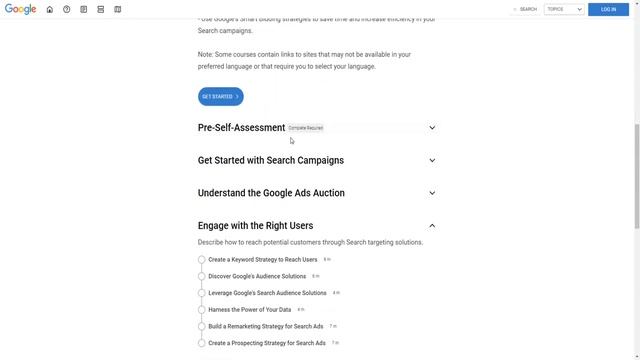Click the Log In button
Image resolution: width=640 pixels, height=360 pixels.
pyautogui.click(x=608, y=9)
